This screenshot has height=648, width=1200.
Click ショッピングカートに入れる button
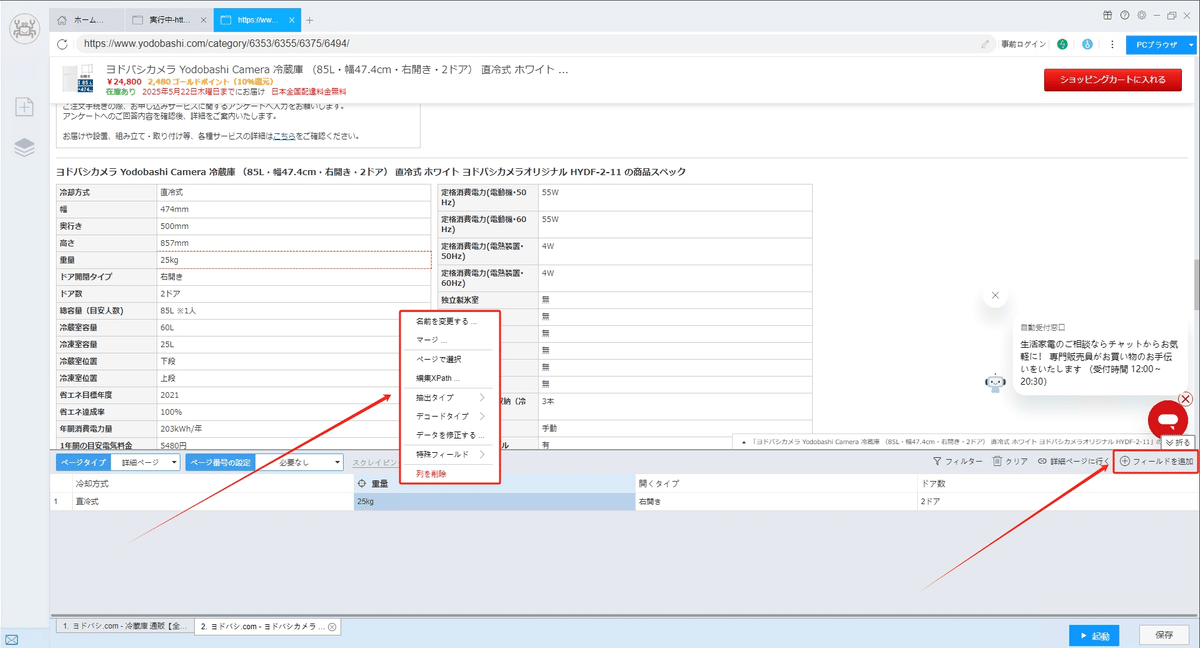(1112, 80)
